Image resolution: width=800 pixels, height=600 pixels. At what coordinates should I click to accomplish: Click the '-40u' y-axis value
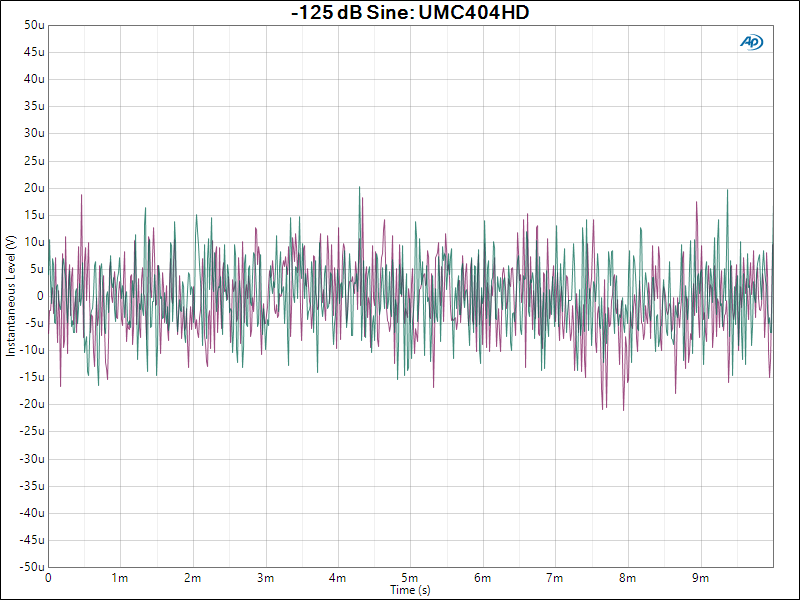pos(32,513)
